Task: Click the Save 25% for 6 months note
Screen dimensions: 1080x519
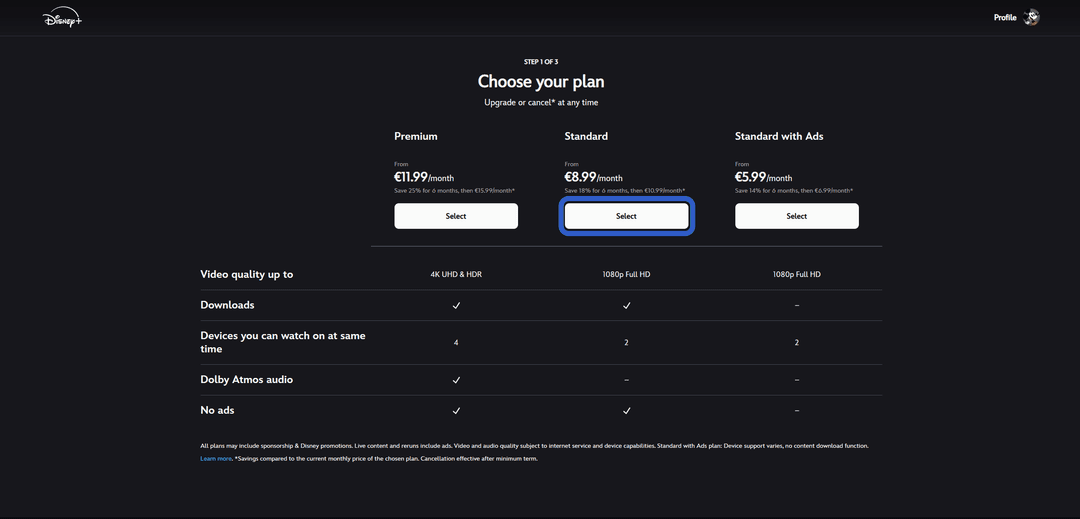Action: click(x=455, y=191)
